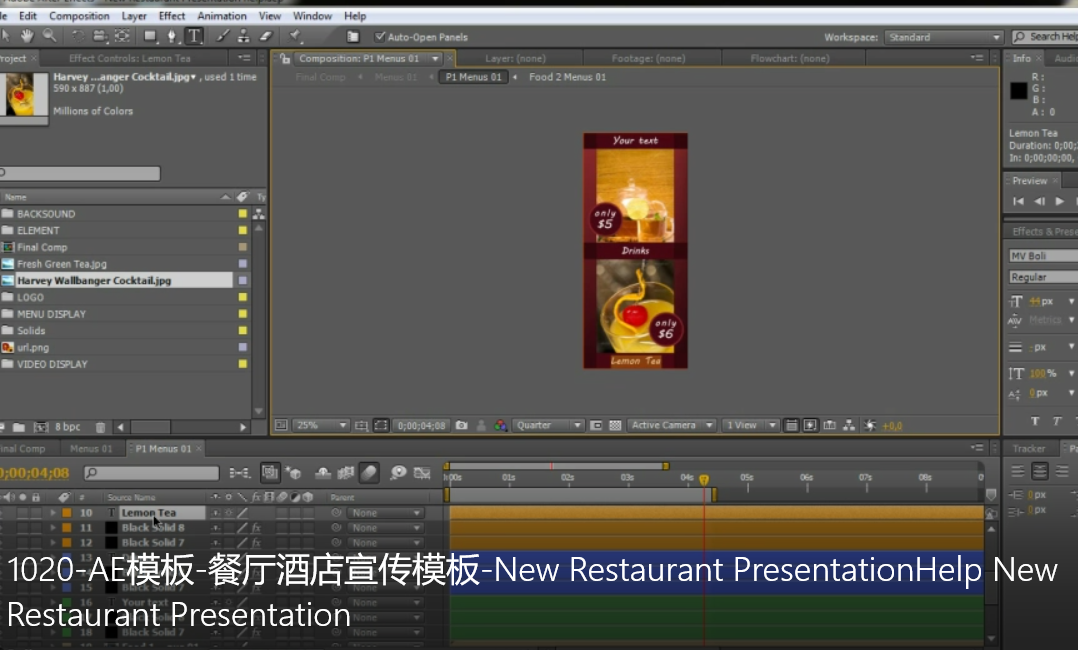1078x650 pixels.
Task: Select the Pen tool
Action: pos(172,36)
